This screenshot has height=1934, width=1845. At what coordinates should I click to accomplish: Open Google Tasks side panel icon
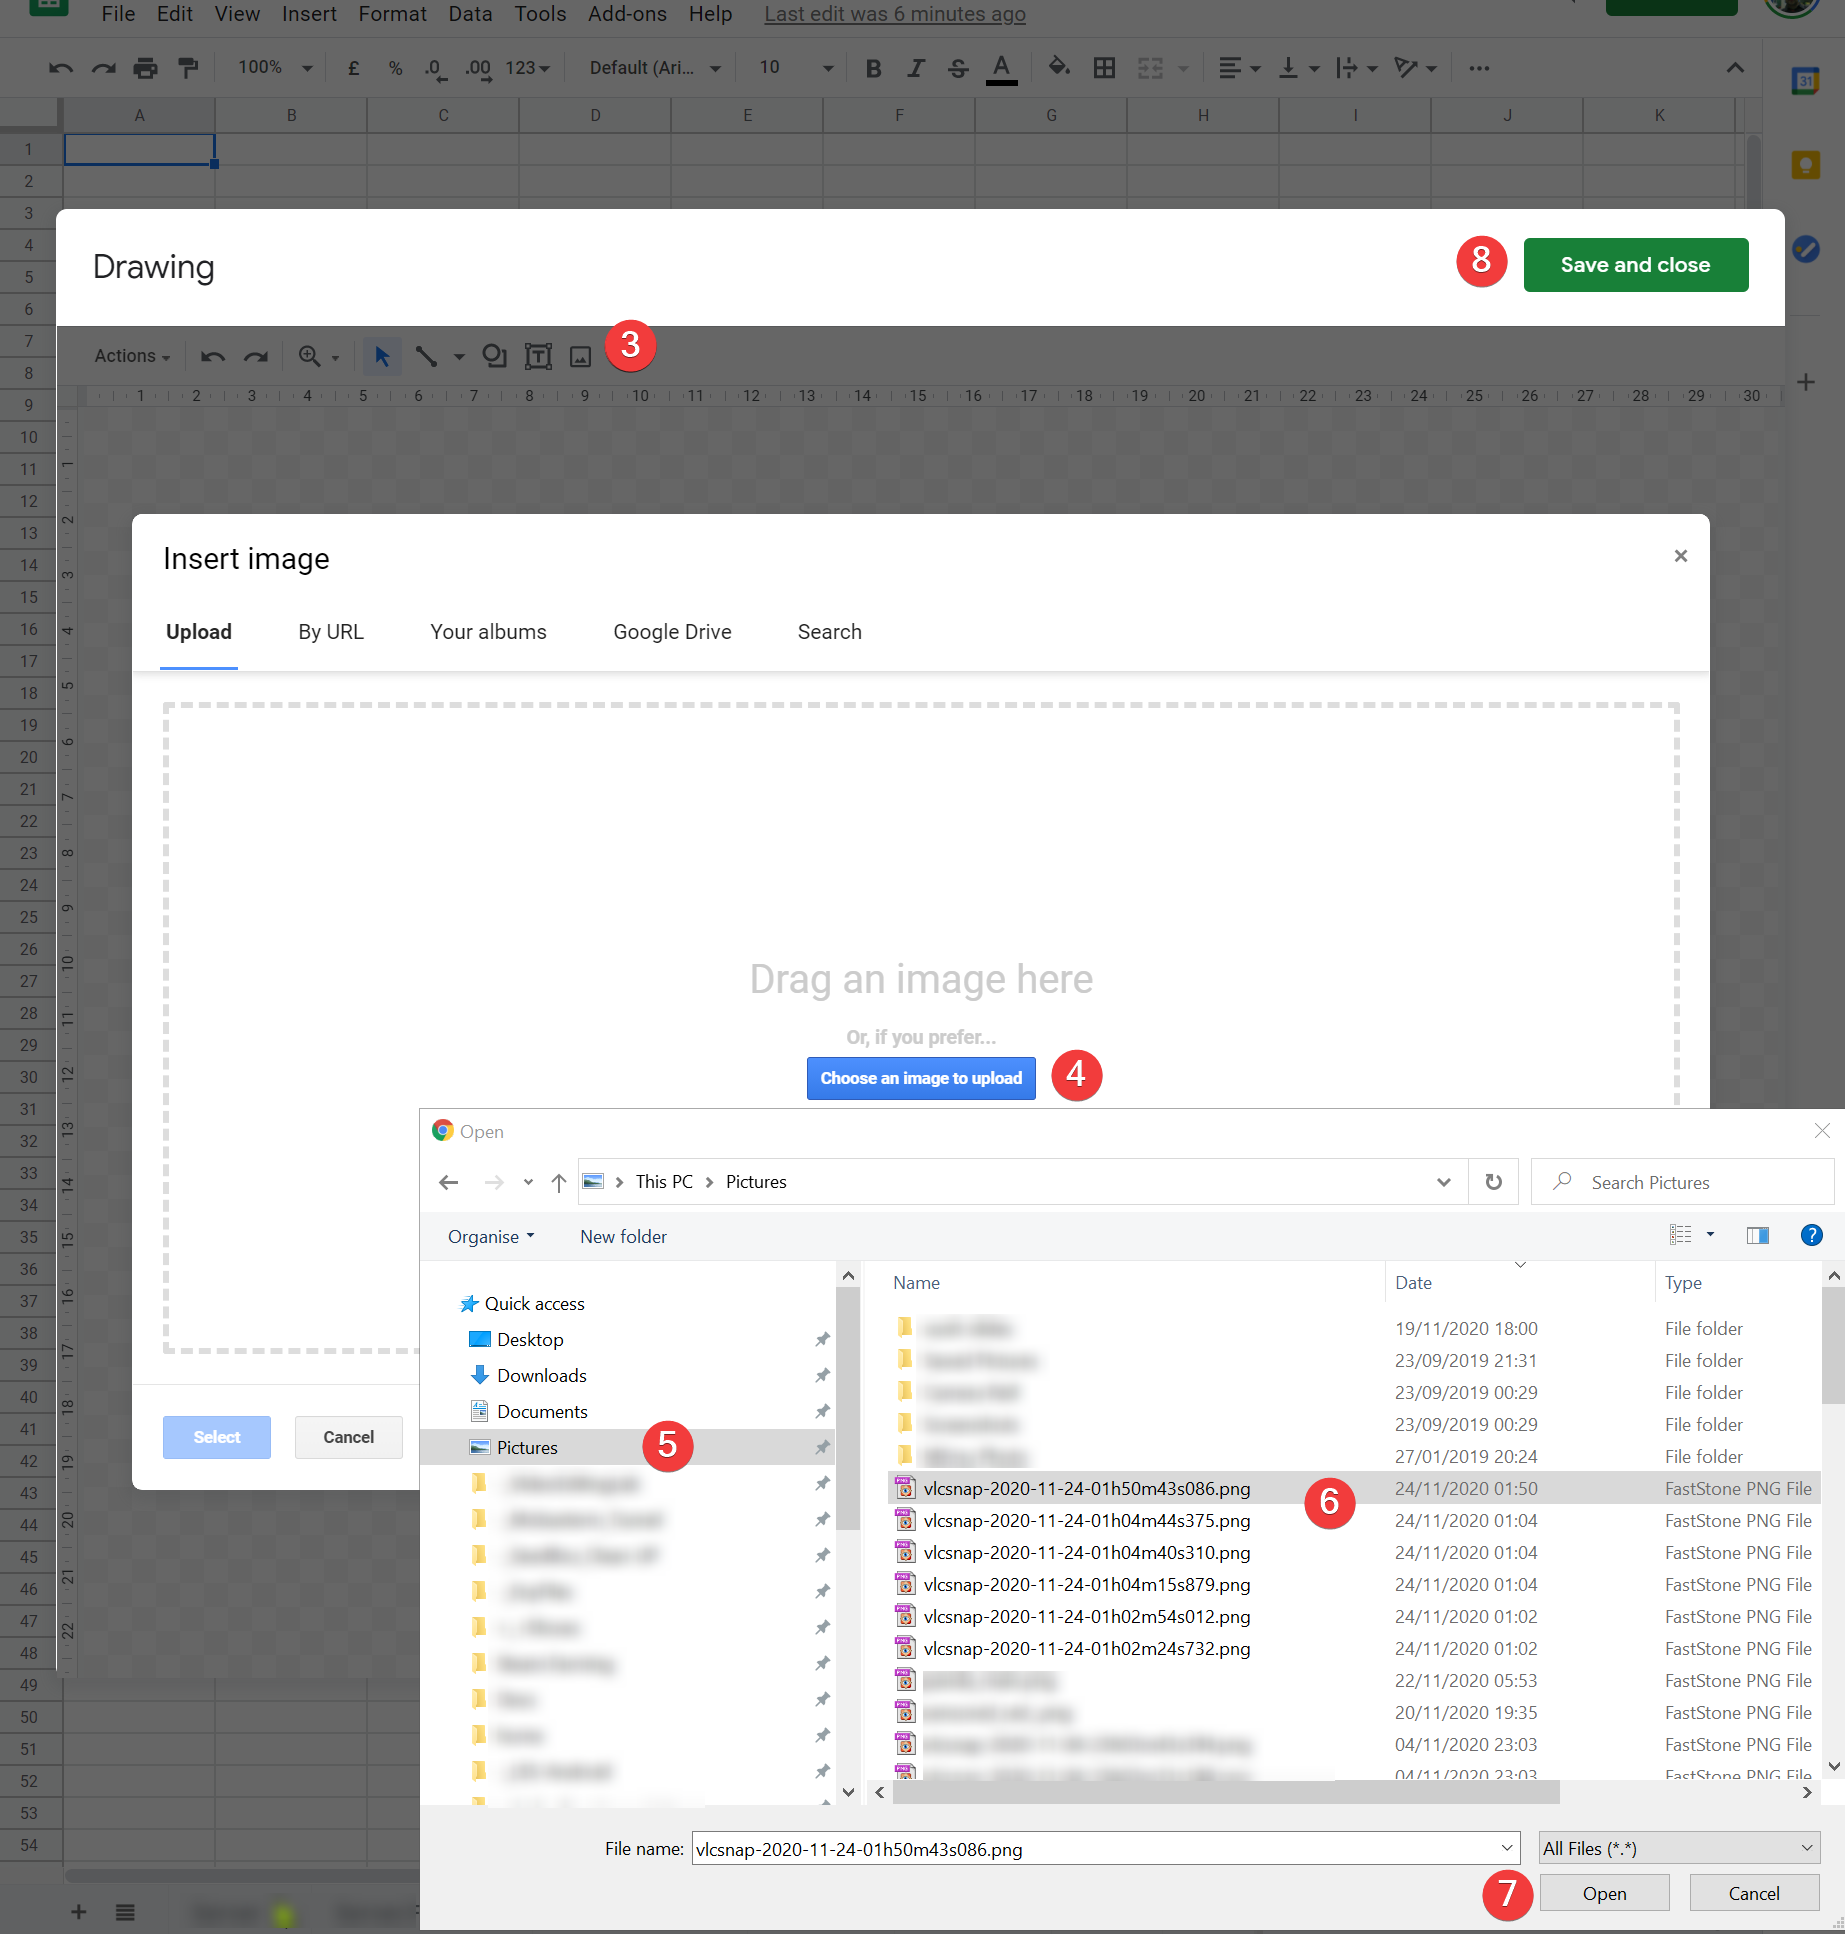coord(1805,248)
